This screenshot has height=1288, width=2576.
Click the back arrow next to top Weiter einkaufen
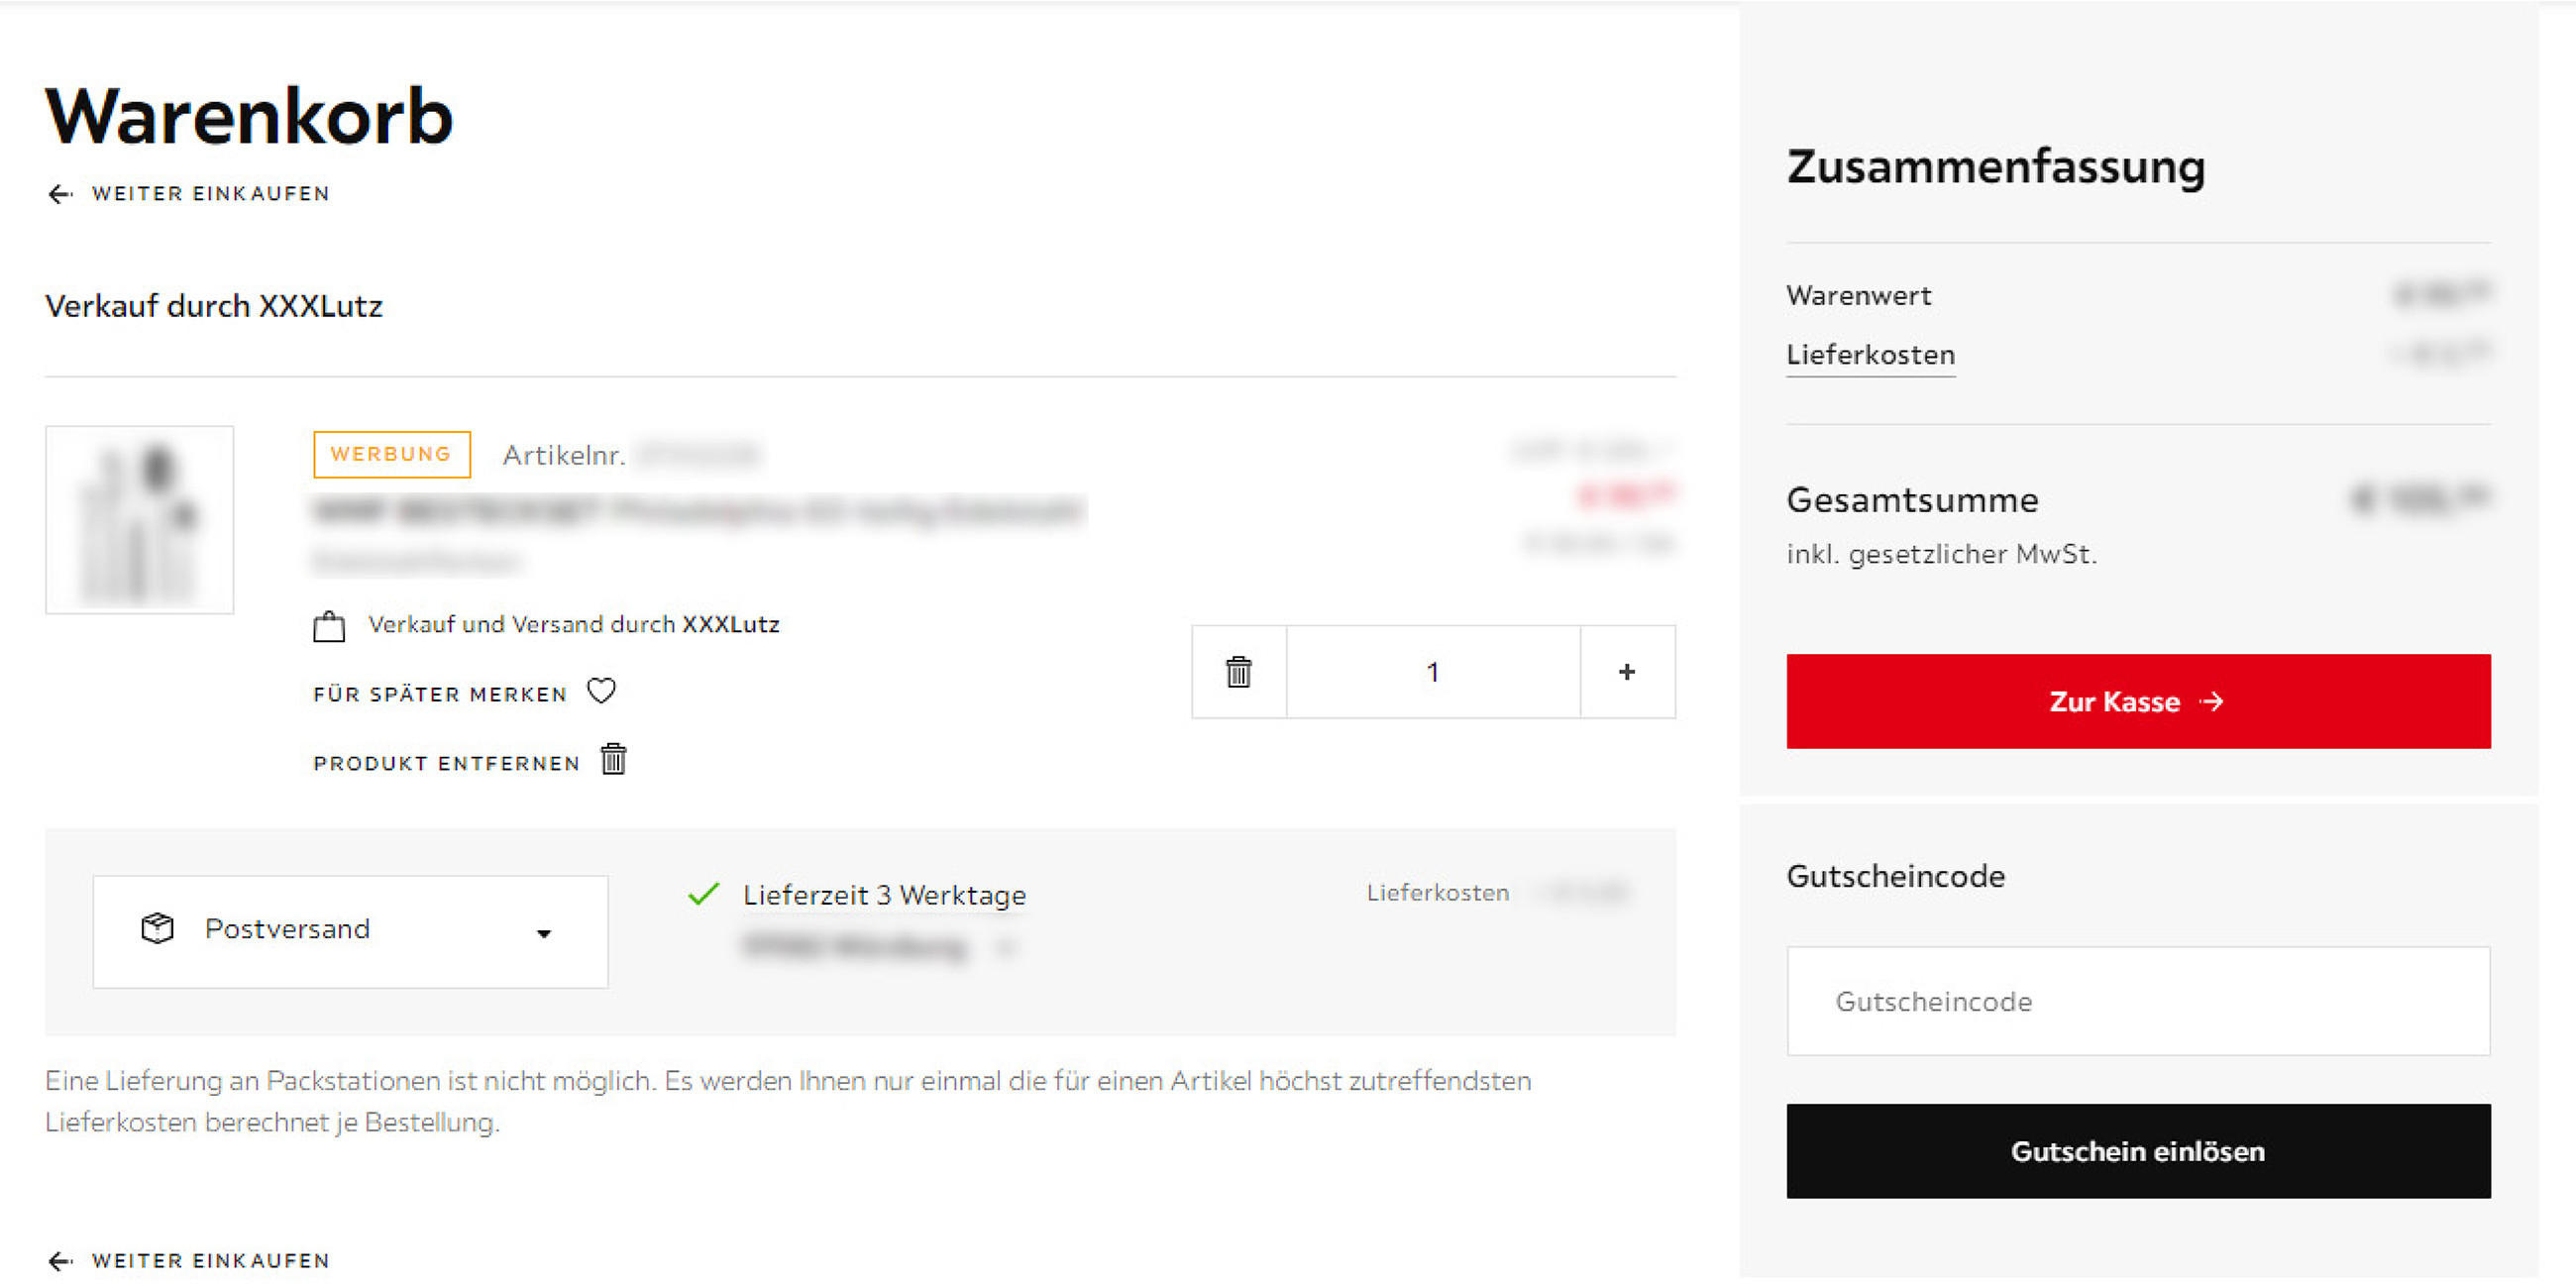point(60,194)
